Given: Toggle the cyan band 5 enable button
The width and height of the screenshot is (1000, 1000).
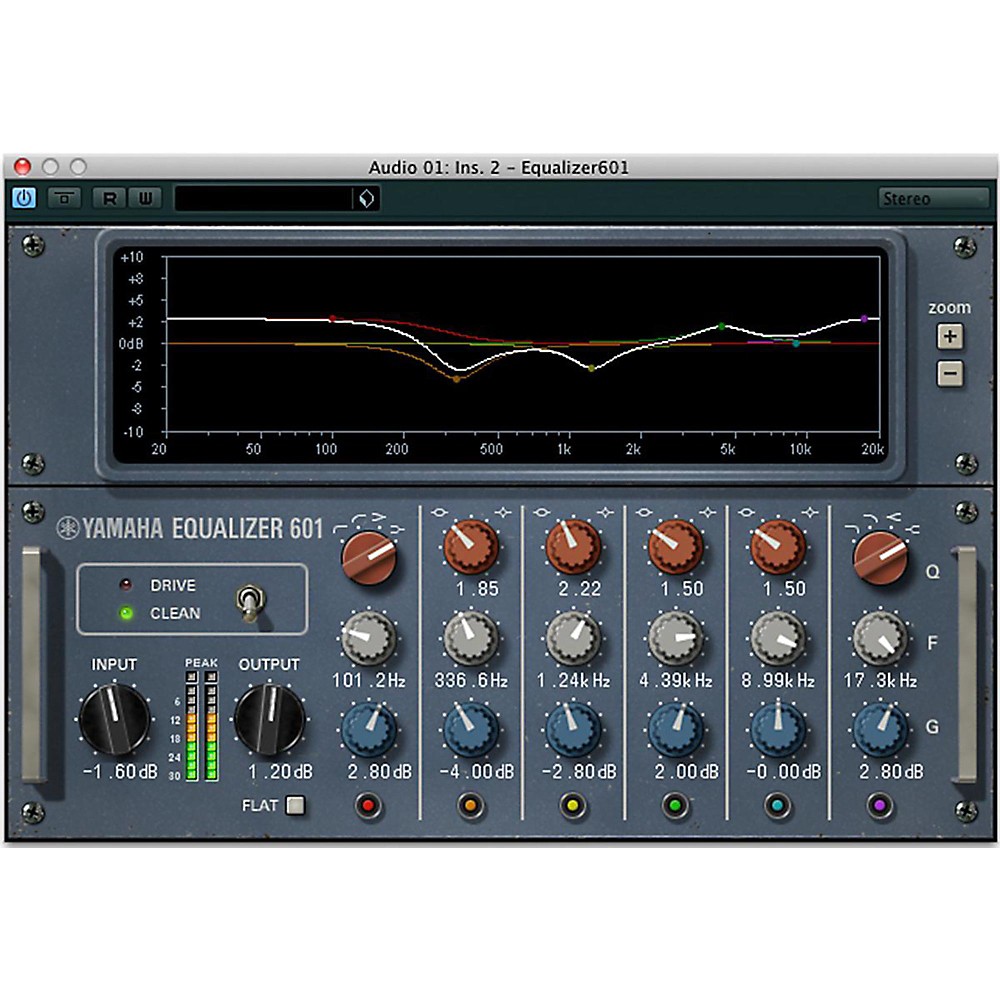Looking at the screenshot, I should coord(777,805).
